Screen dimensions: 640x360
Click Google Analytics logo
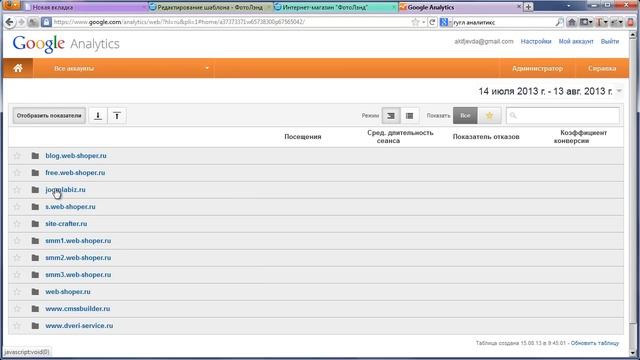[x=66, y=44]
